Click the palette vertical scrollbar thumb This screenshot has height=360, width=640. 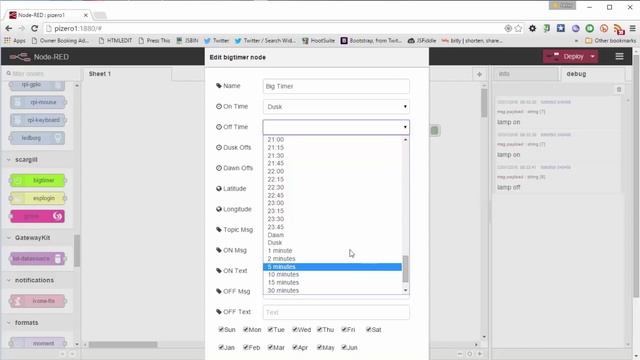[77, 251]
